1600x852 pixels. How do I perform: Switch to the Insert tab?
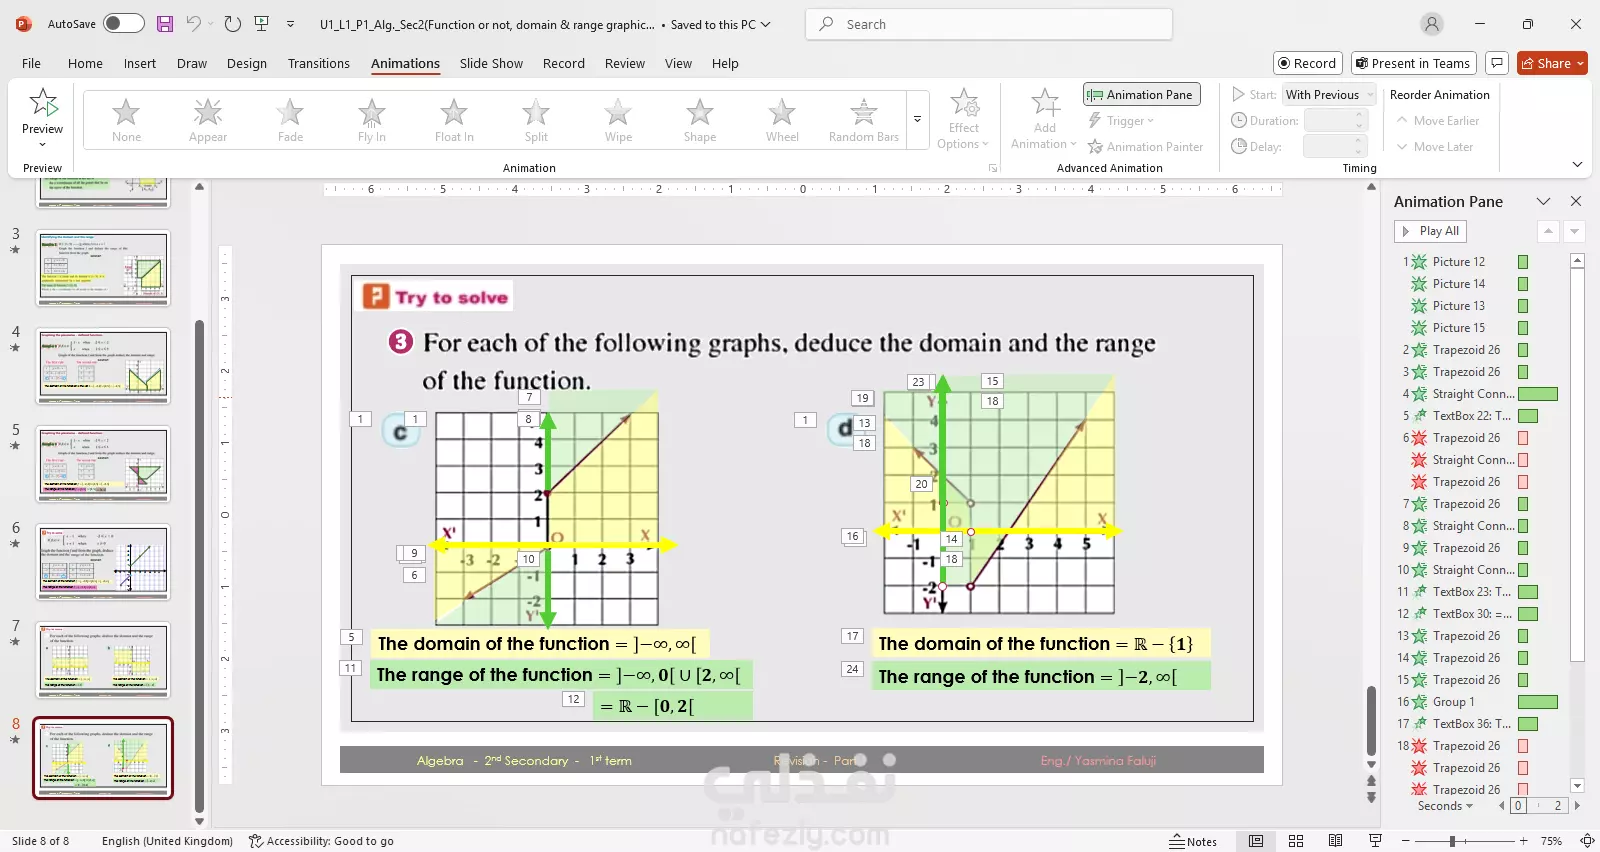pos(140,63)
